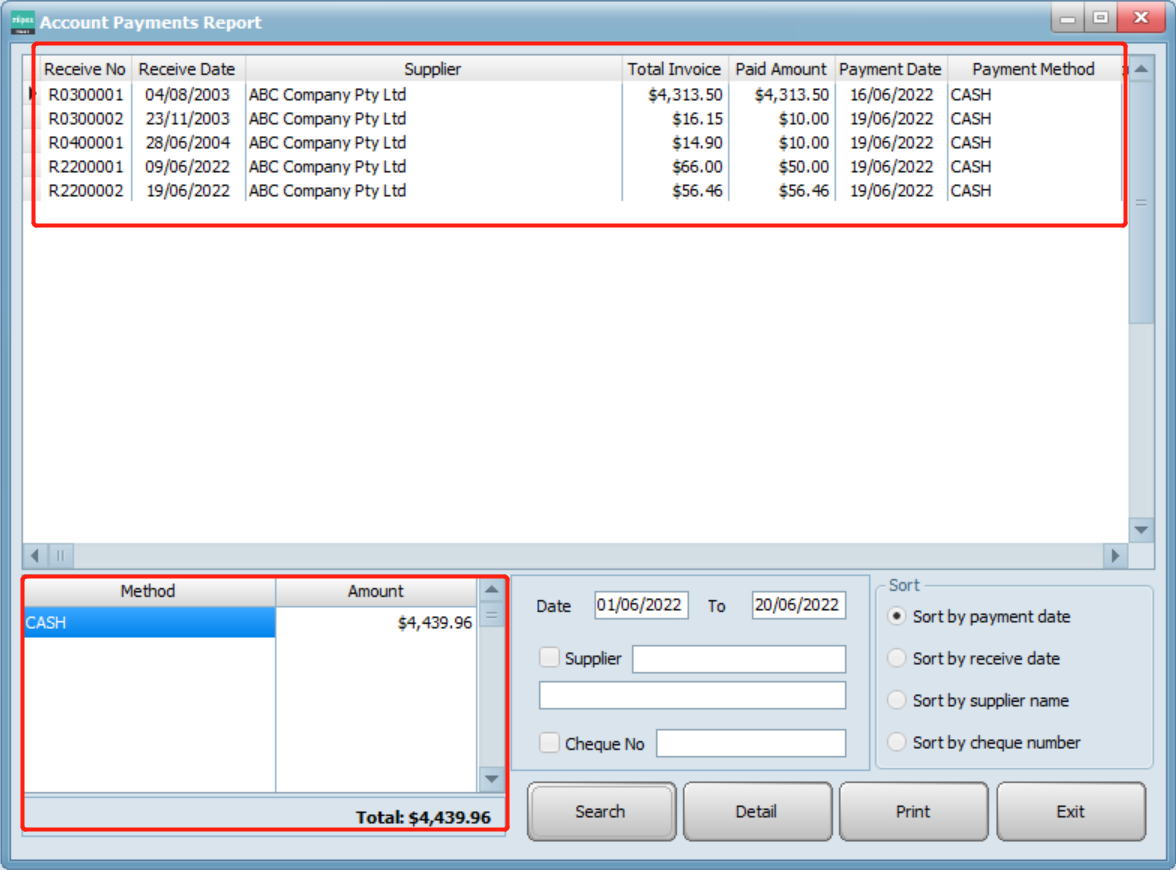Image resolution: width=1176 pixels, height=870 pixels.
Task: Select 'Sort by cheque number' option
Action: [x=897, y=743]
